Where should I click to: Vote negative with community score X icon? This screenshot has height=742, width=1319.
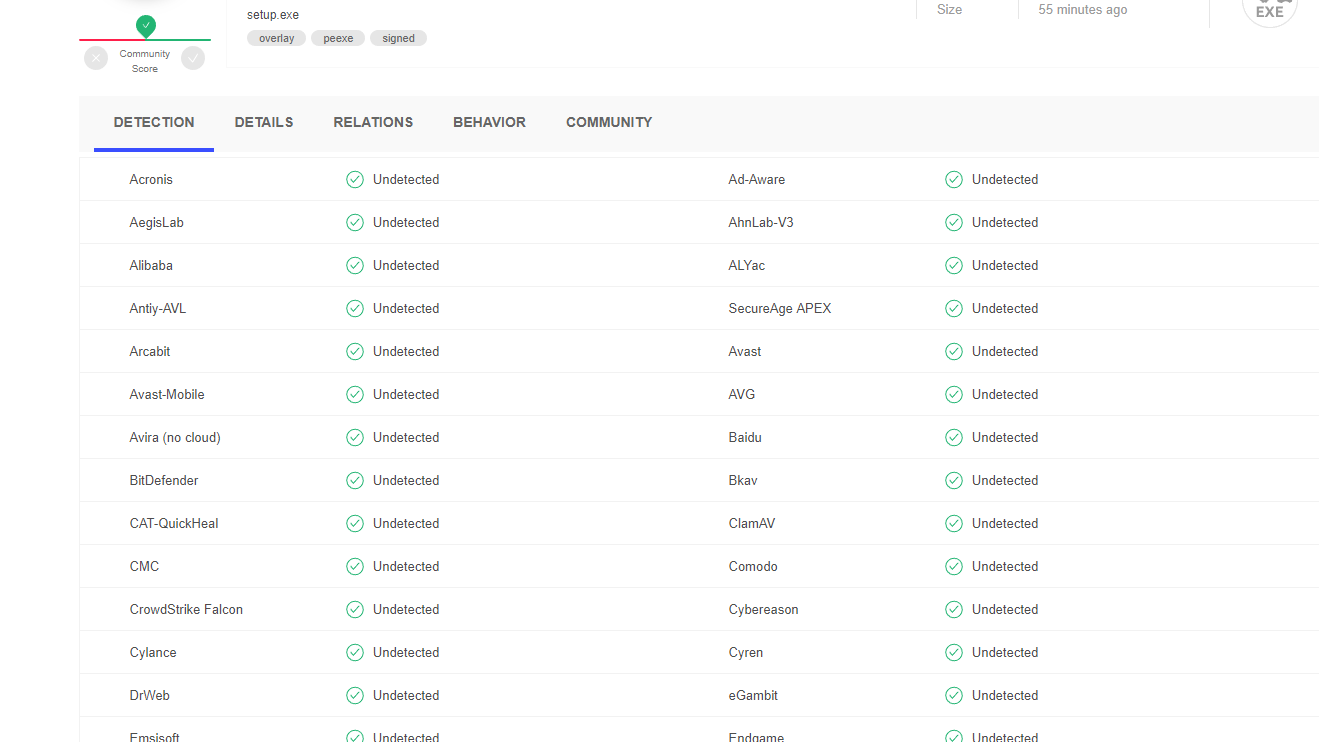(x=96, y=58)
